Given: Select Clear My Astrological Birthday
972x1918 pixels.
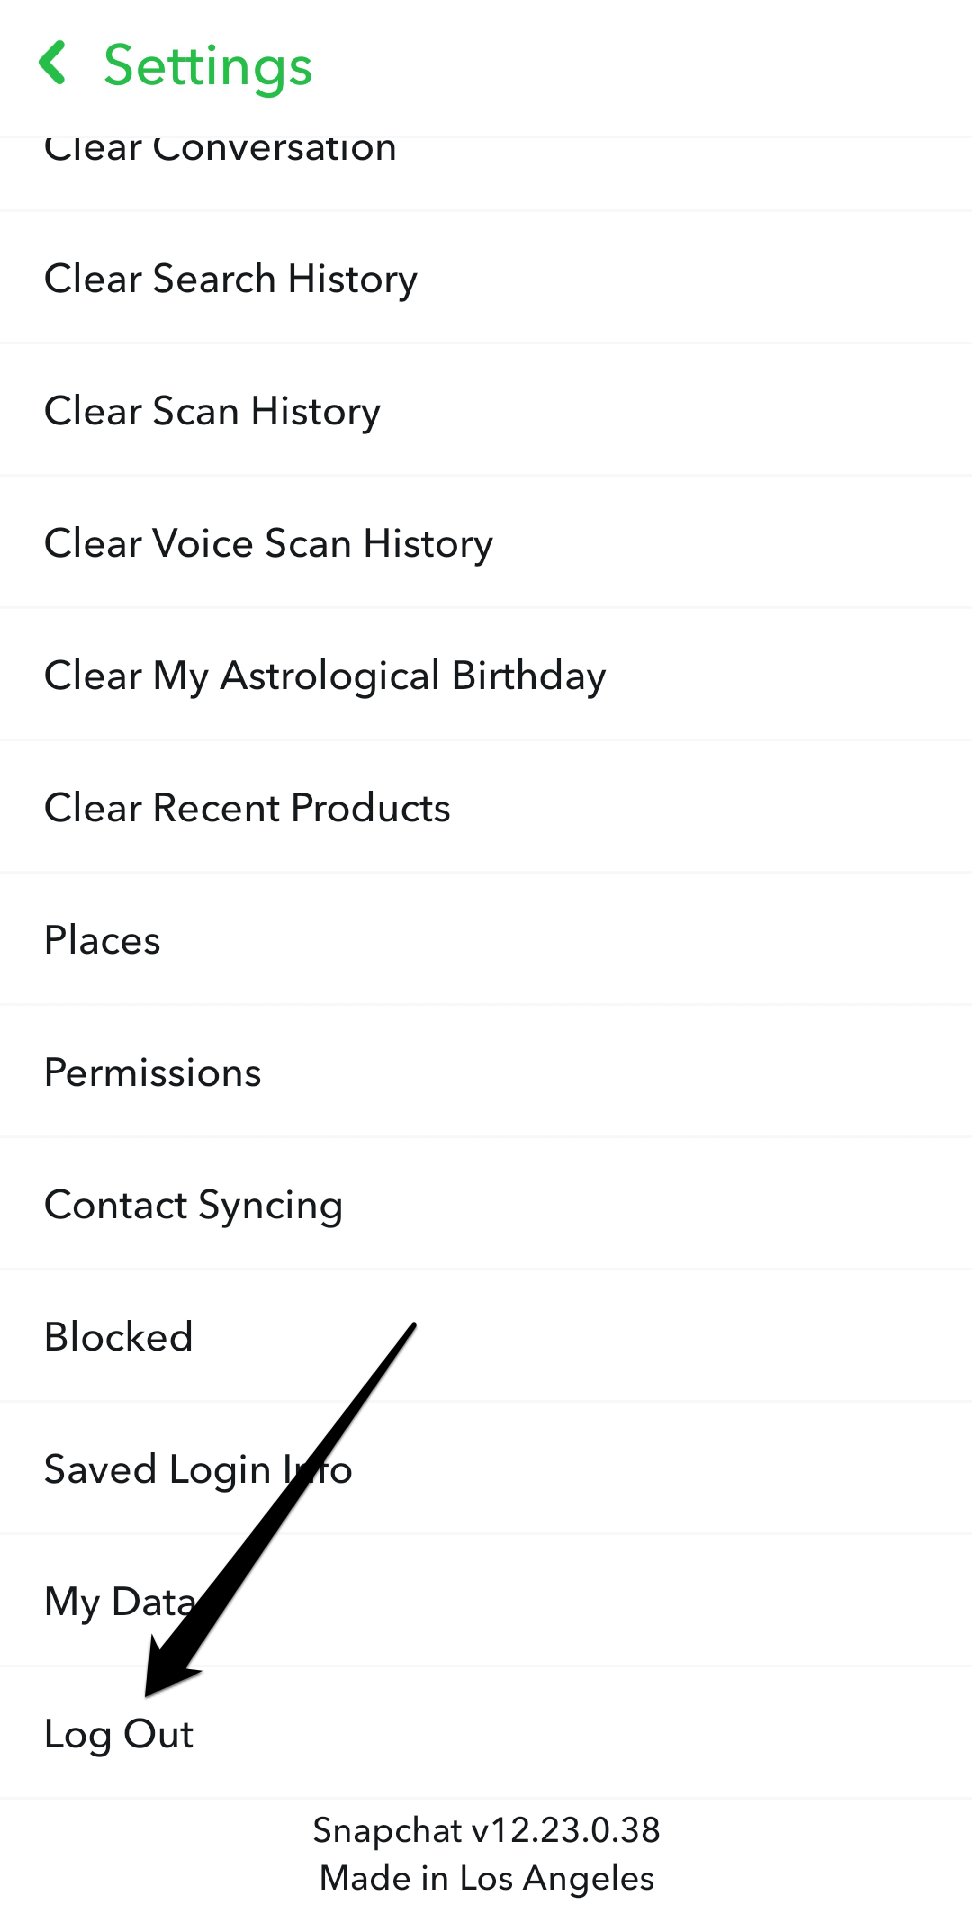Looking at the screenshot, I should (x=325, y=676).
